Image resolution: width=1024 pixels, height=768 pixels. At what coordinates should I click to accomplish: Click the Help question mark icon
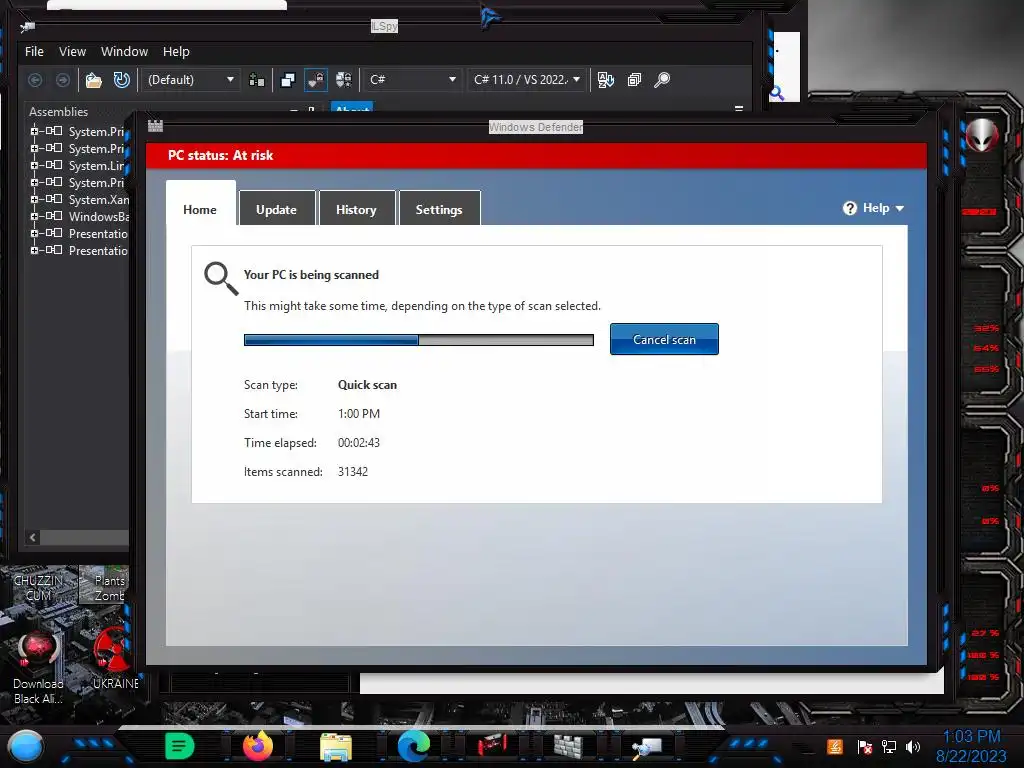point(850,208)
